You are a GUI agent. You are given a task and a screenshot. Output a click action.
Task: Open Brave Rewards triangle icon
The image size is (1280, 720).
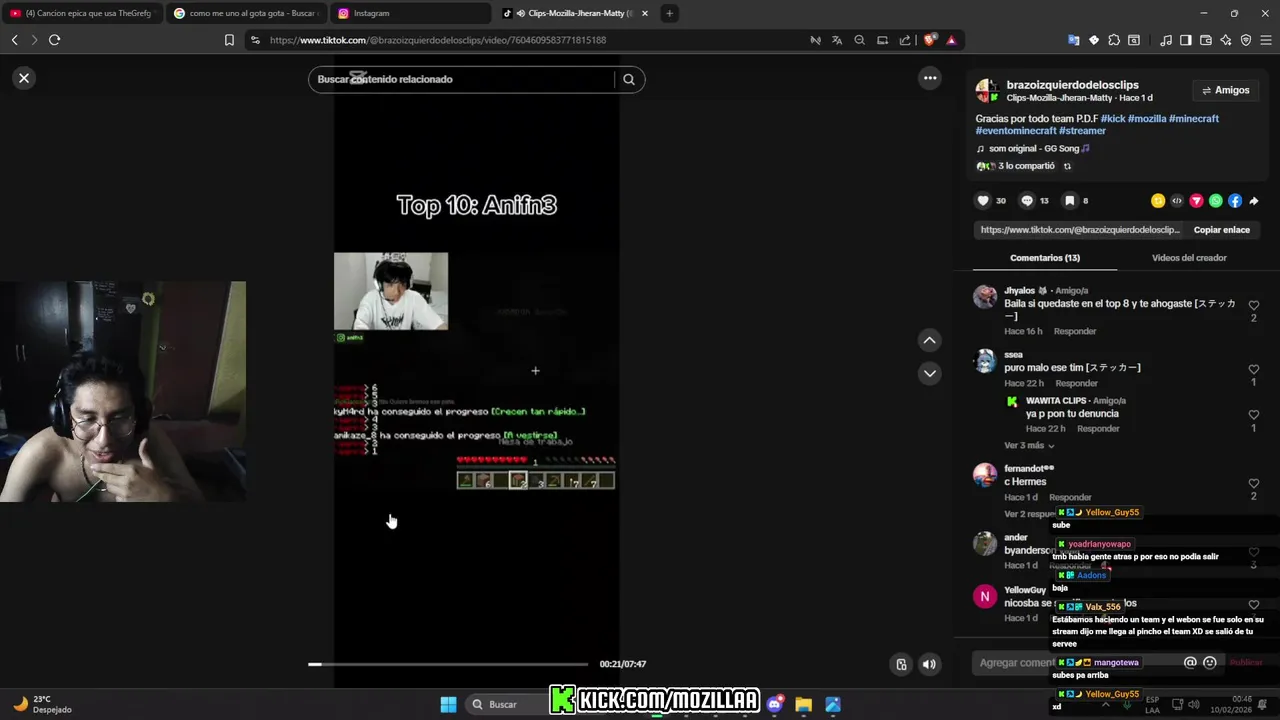point(951,40)
